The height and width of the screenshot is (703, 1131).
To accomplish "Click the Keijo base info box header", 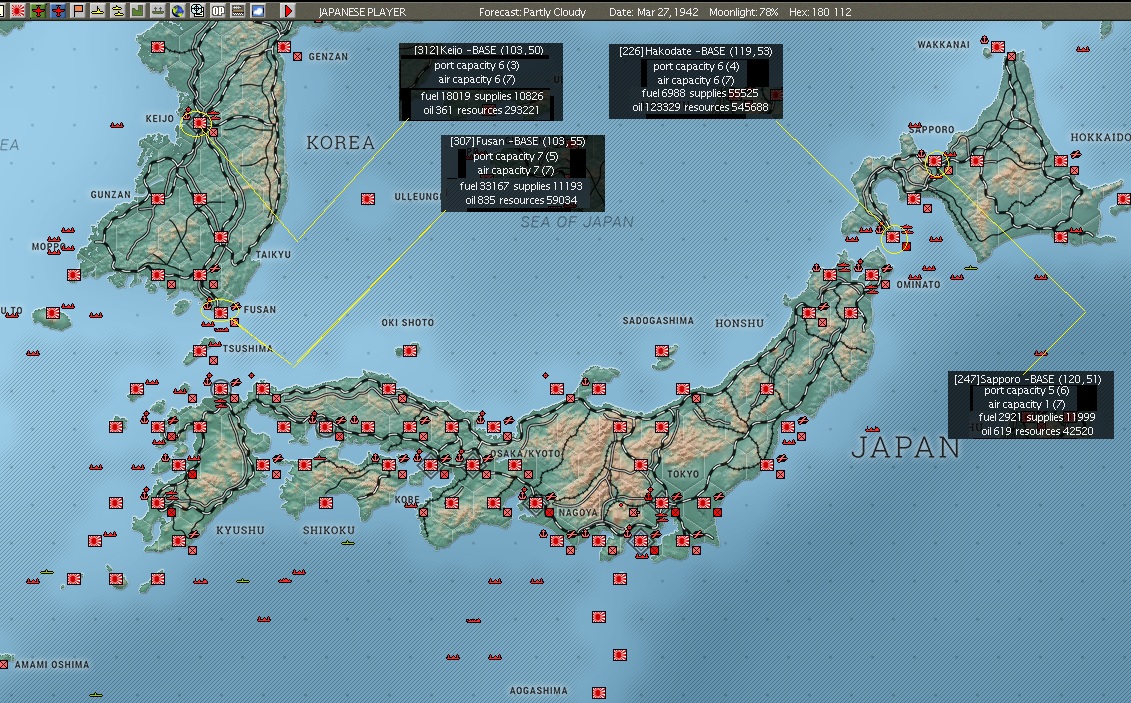I will pyautogui.click(x=479, y=50).
